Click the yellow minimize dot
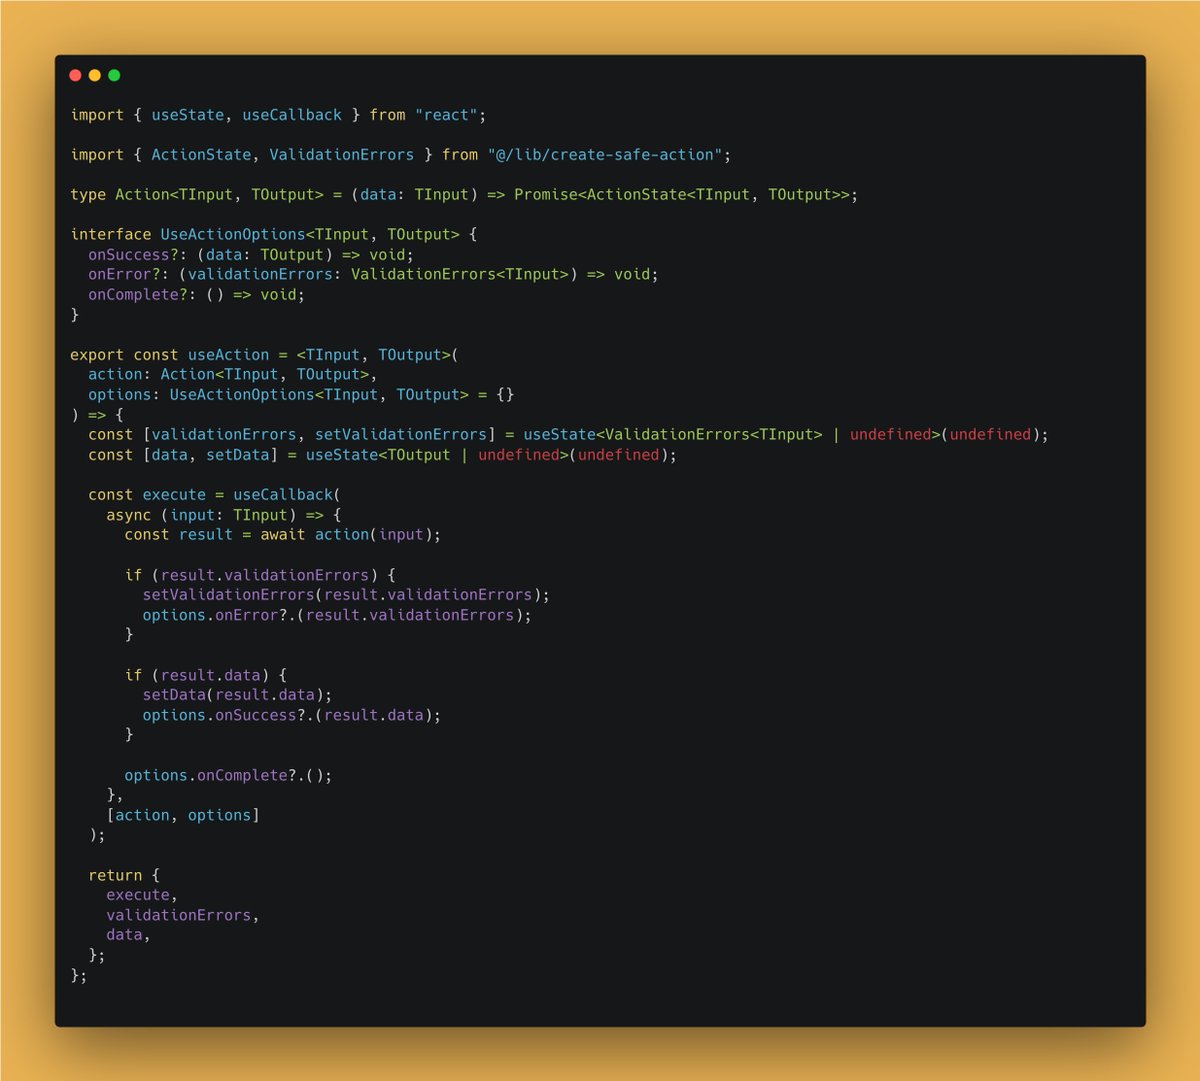This screenshot has height=1081, width=1200. (95, 75)
